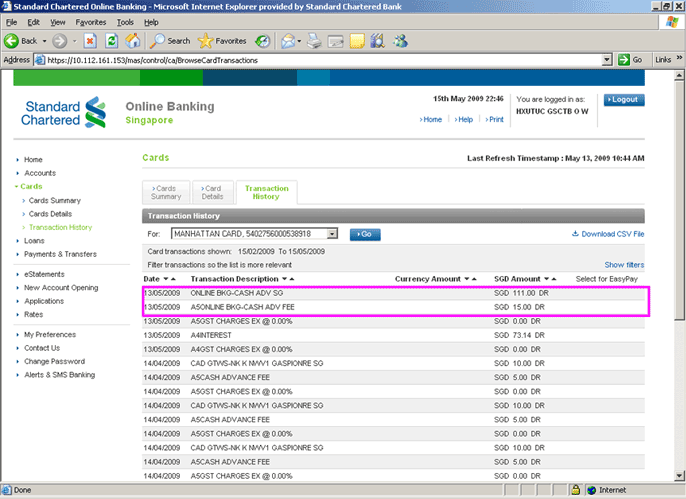Select the Transaction History tab

[x=266, y=192]
